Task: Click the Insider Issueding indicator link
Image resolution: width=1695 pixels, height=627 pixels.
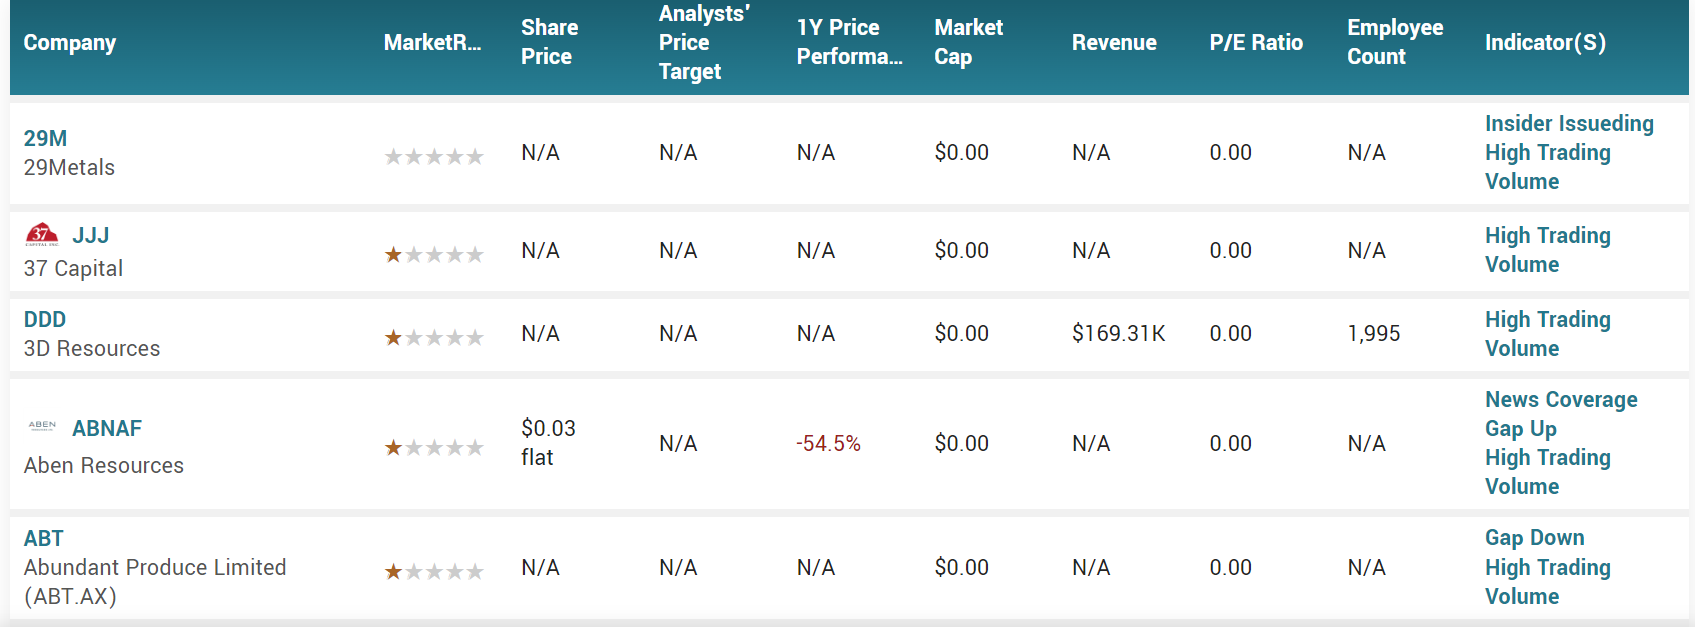Action: pyautogui.click(x=1569, y=123)
